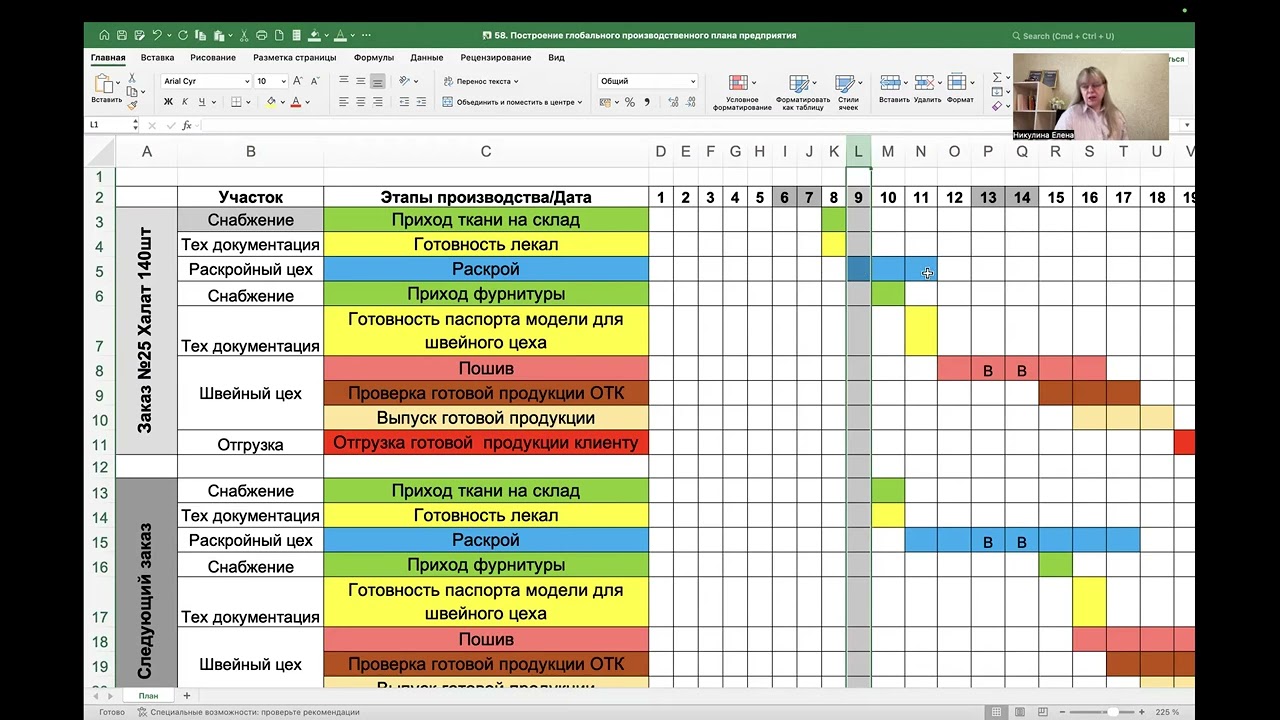This screenshot has width=1280, height=720.
Task: Click the accessibility recommendations status text
Action: pyautogui.click(x=255, y=712)
